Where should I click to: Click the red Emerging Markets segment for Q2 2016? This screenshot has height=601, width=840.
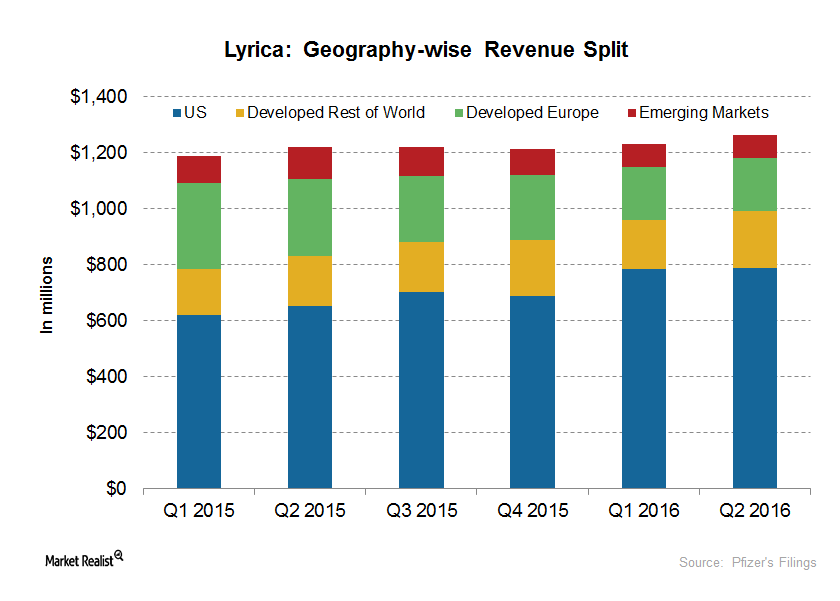click(x=755, y=147)
